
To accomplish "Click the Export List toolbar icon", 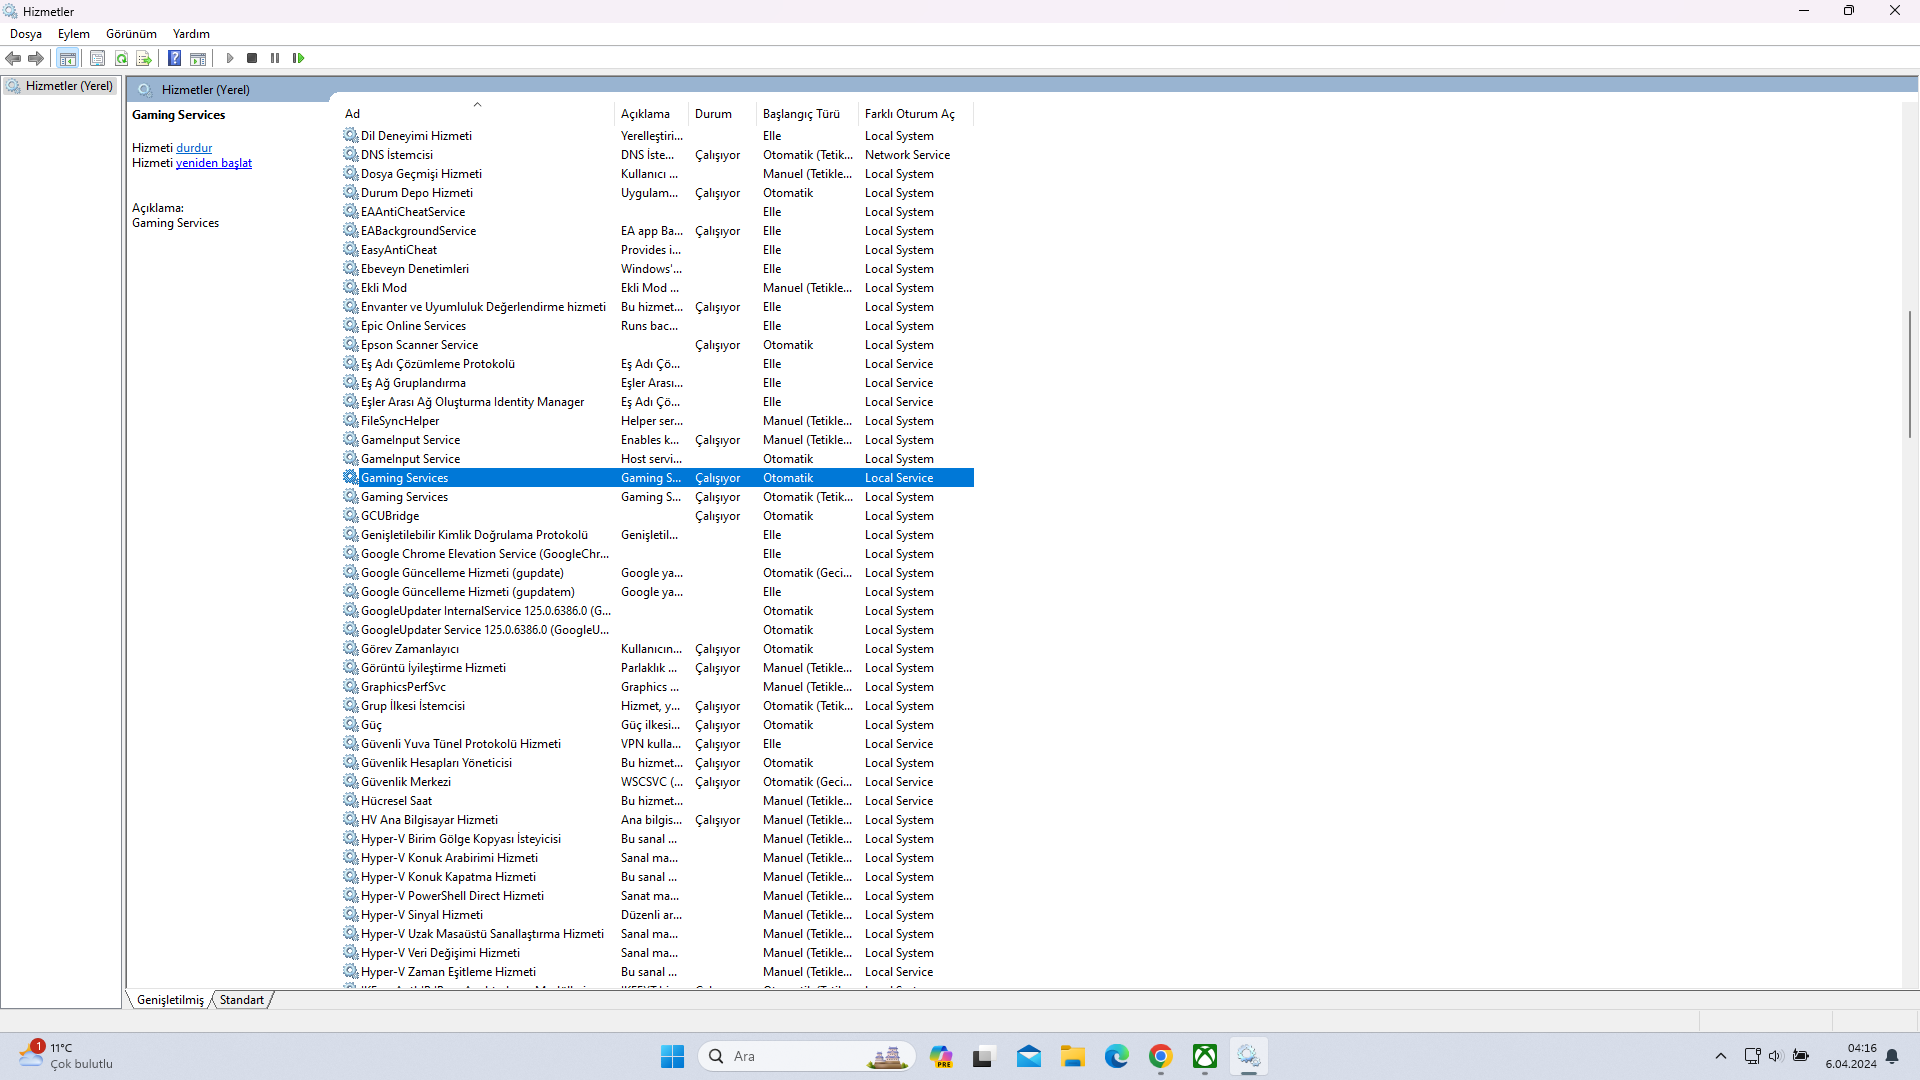I will click(144, 58).
